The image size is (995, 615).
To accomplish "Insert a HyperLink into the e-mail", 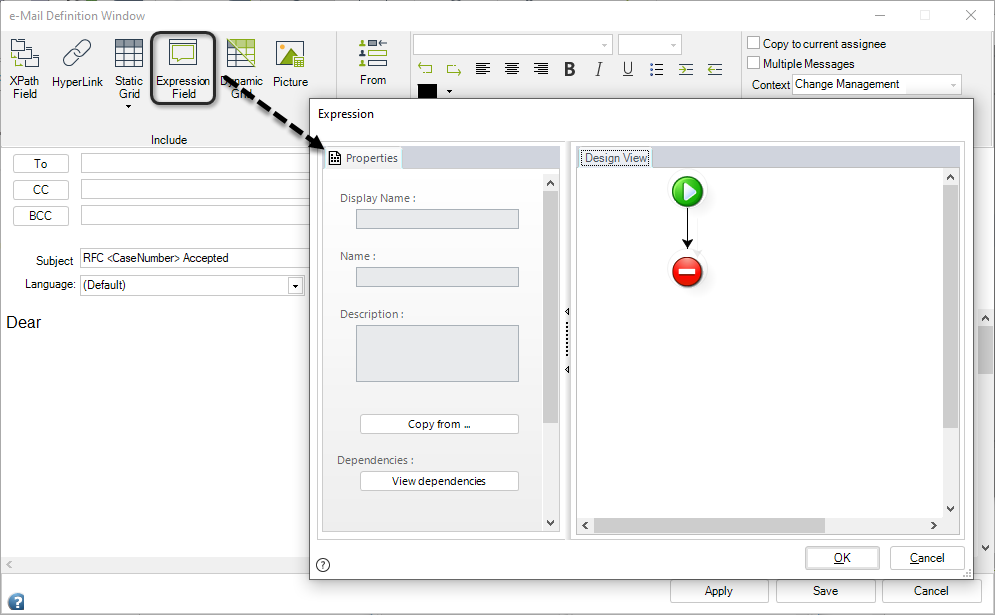I will click(x=77, y=63).
